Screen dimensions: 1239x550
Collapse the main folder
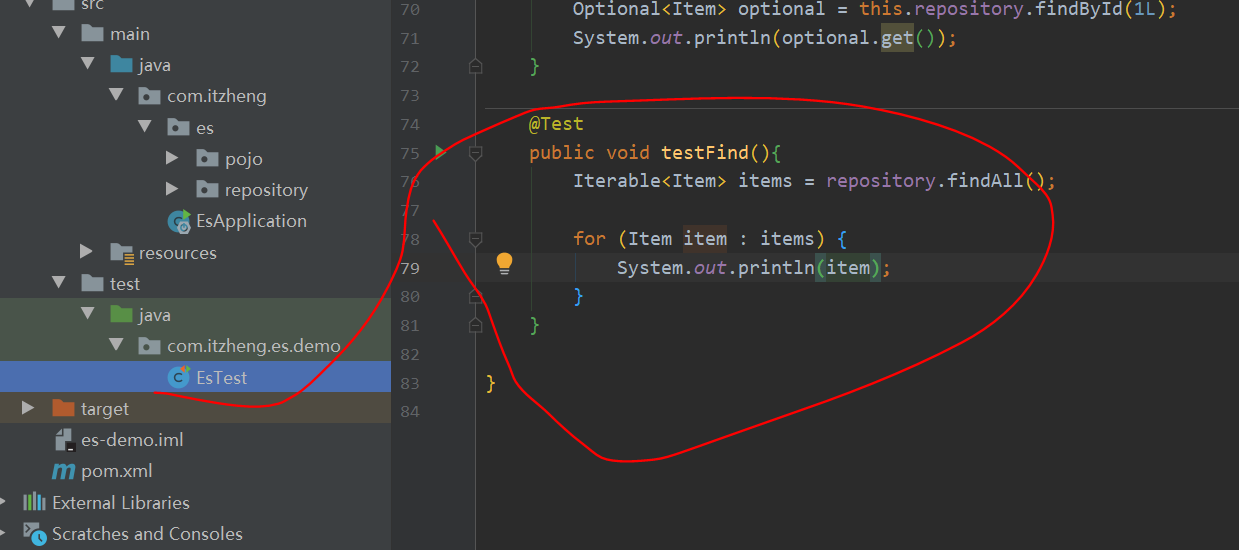click(x=58, y=33)
